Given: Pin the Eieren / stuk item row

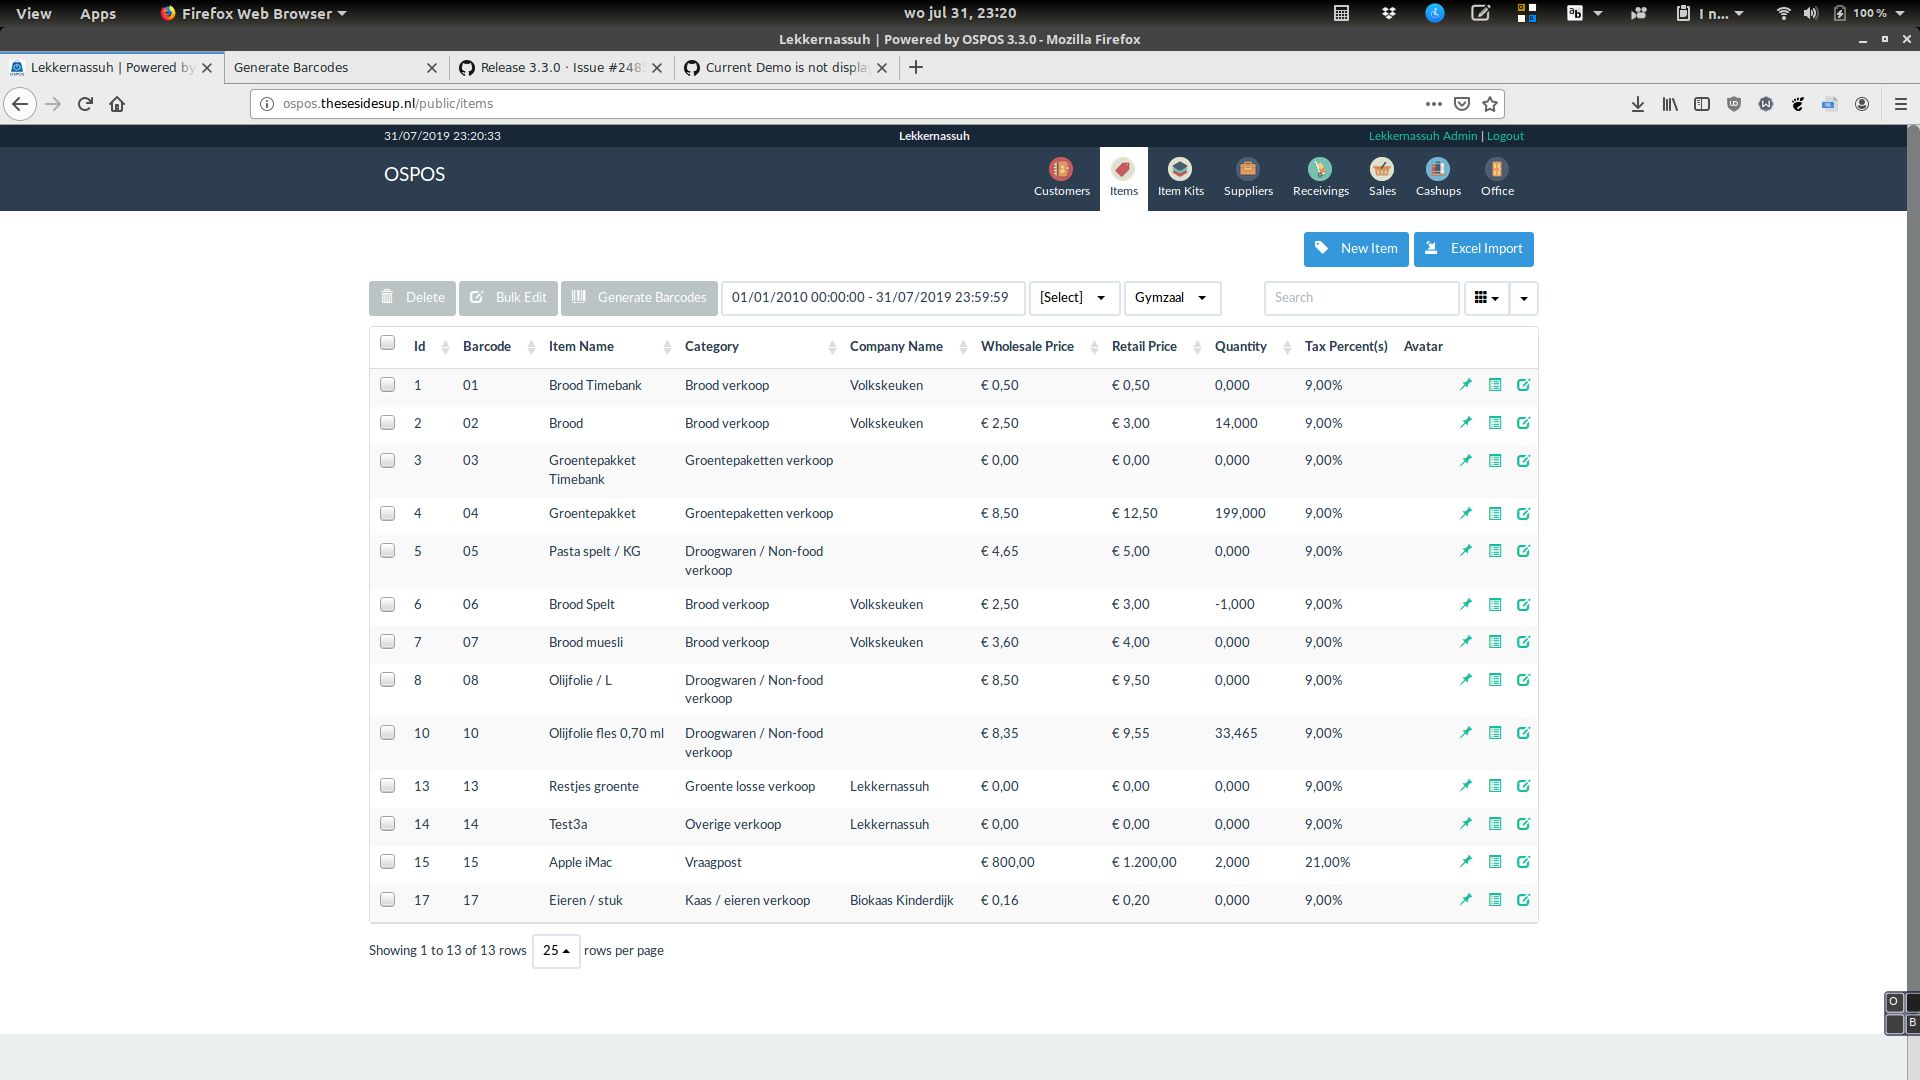Looking at the screenshot, I should (1465, 899).
